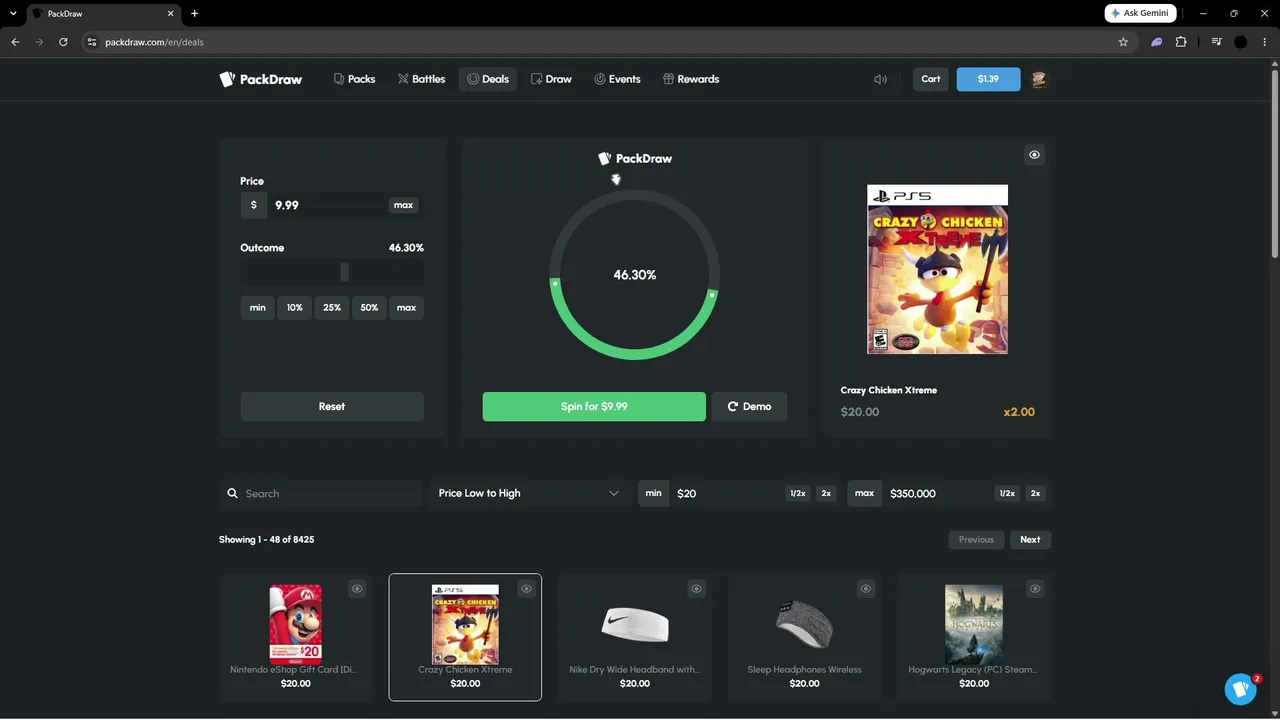This screenshot has height=720, width=1280.
Task: Click the PackDraw logo in the header
Action: tap(260, 79)
